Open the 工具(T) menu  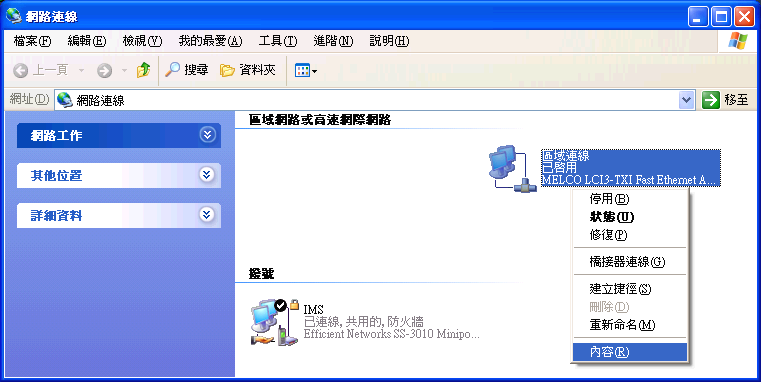277,41
